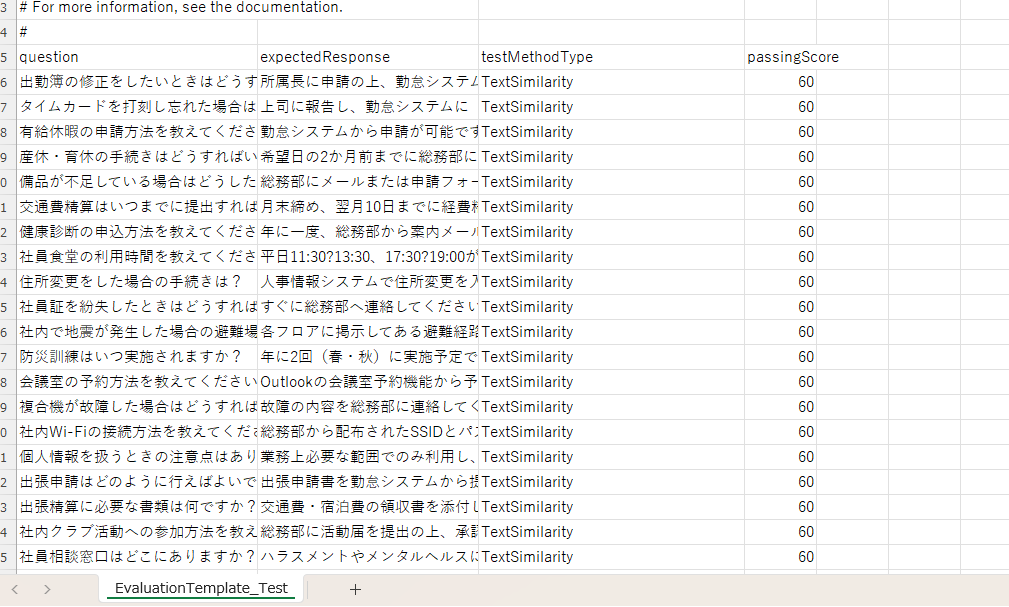Screen dimensions: 1009x607
Task: Select response cell starting '故障の内容を総務部に'
Action: (368, 407)
